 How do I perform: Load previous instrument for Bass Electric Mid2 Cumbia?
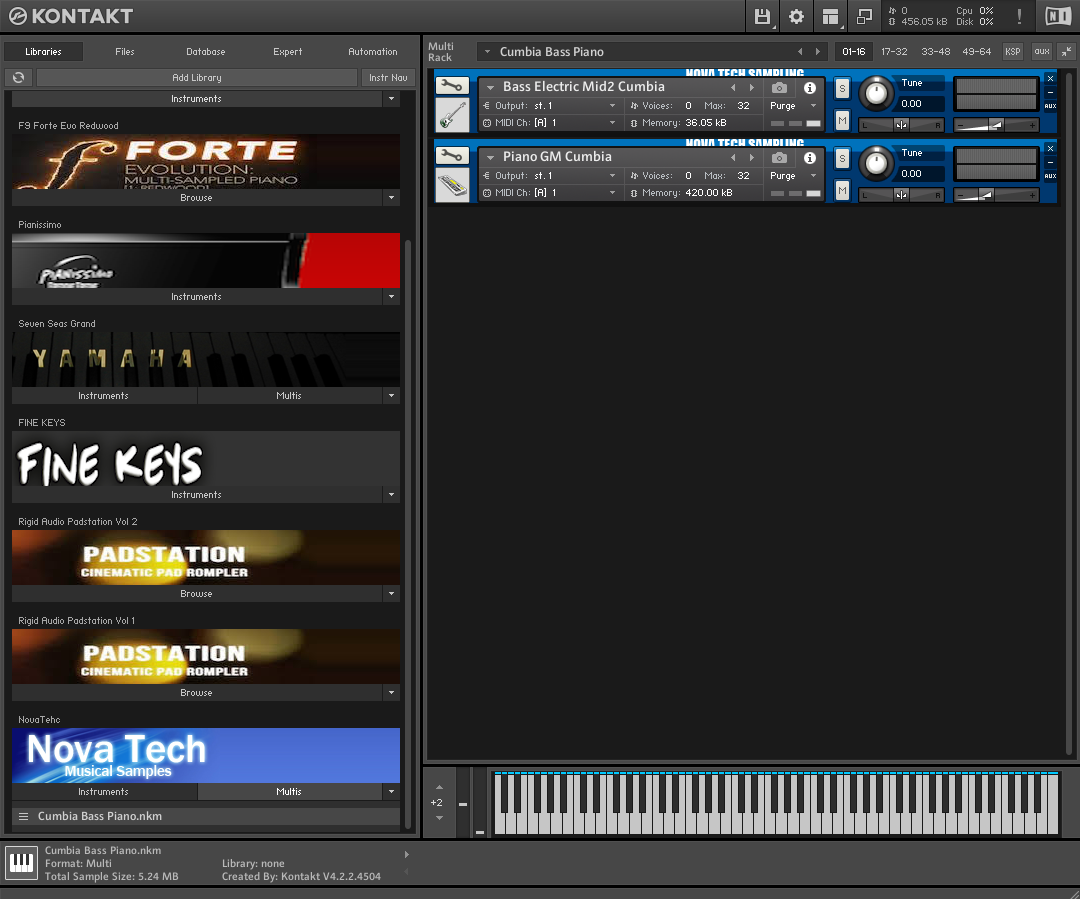click(733, 87)
